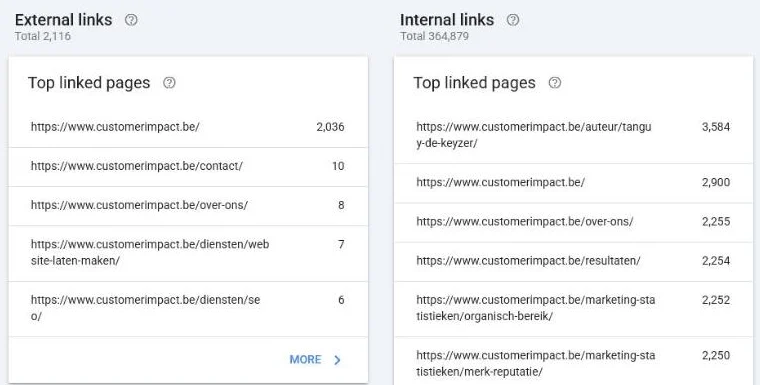Open external row https://www.customerimpact.be/ with 2,036
Screen dimensions: 760x385
tap(188, 127)
